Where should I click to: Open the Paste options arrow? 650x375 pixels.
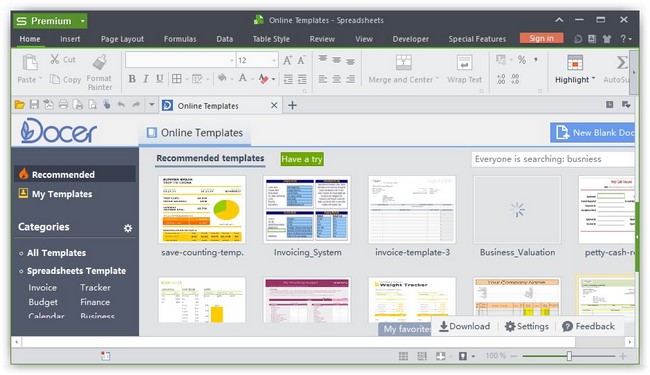pos(40,79)
